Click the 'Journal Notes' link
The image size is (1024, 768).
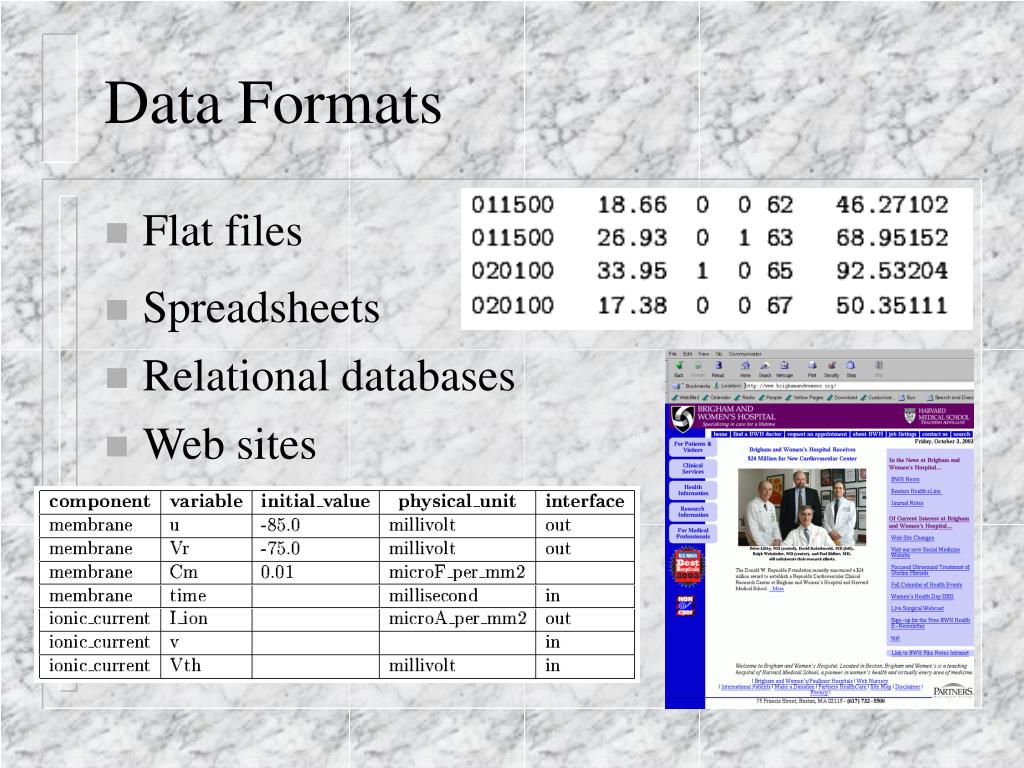click(x=907, y=504)
